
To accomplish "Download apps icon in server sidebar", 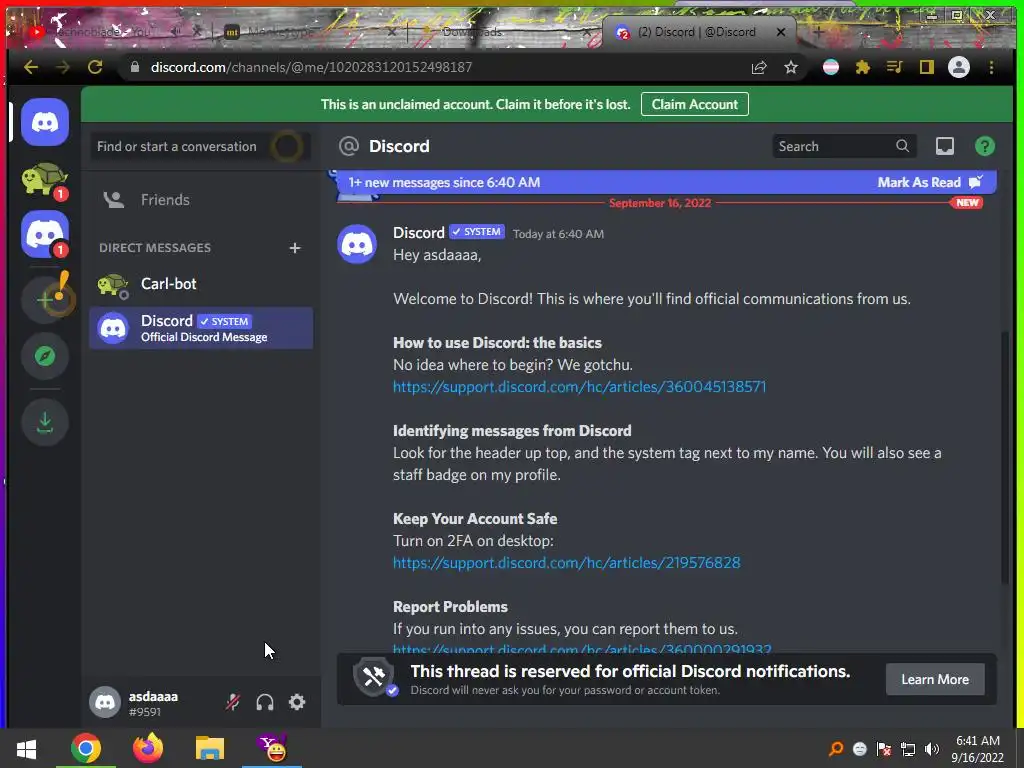I will click(x=44, y=422).
